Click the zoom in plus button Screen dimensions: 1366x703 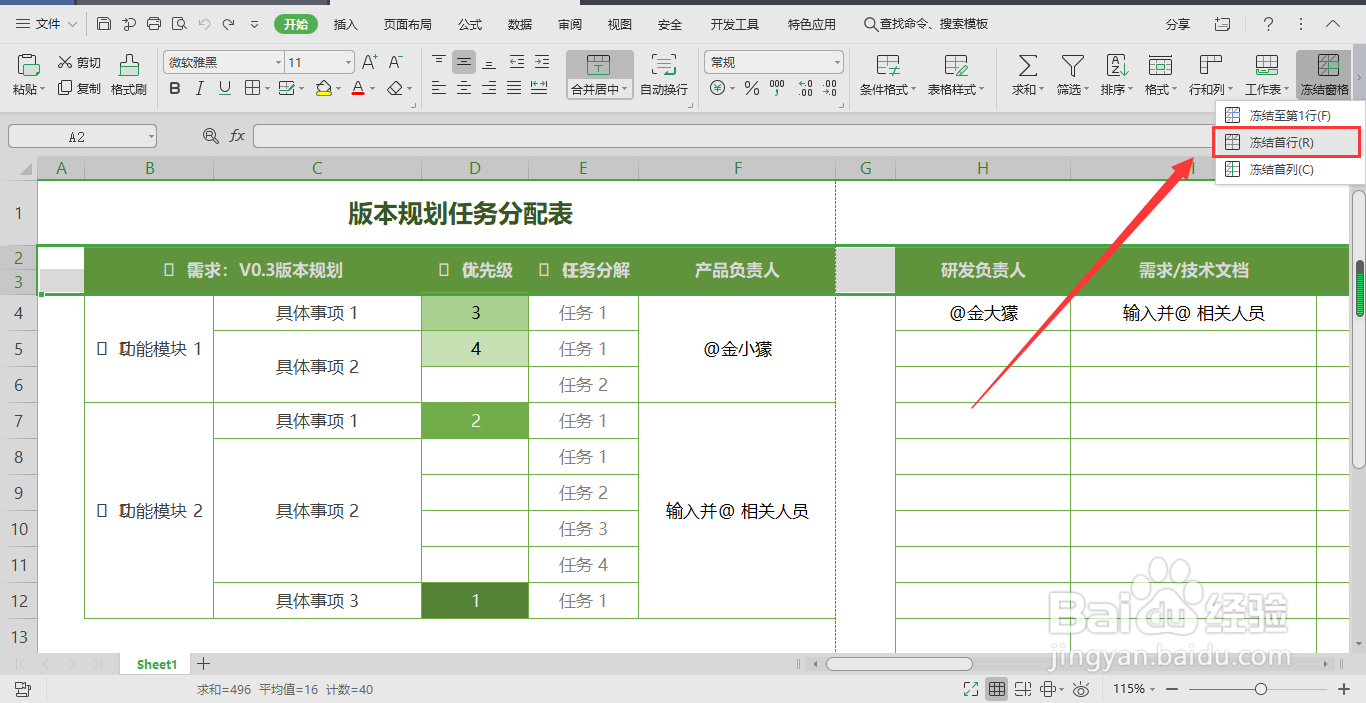(1344, 689)
